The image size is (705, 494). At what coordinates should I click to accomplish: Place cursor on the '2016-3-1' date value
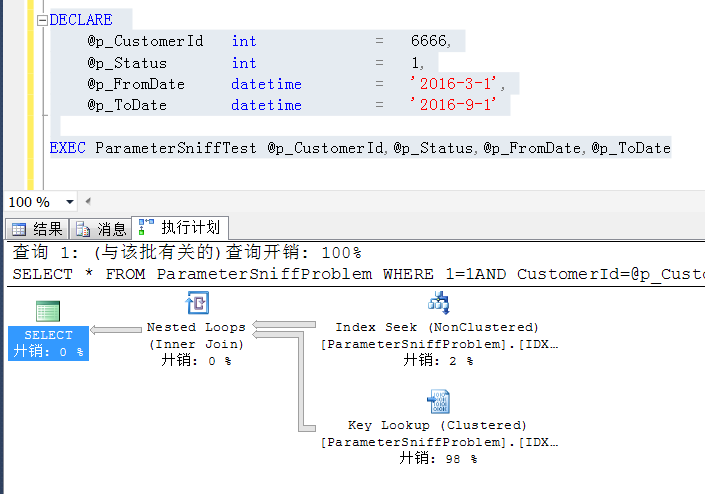463,84
